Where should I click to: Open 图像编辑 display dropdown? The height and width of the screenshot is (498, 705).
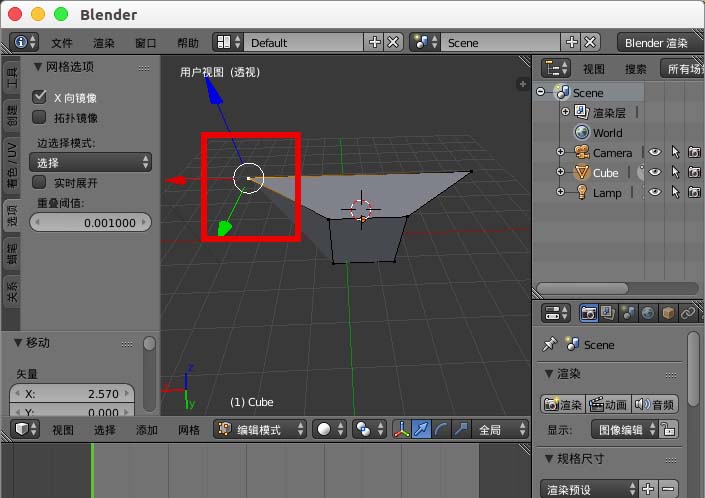pos(625,430)
